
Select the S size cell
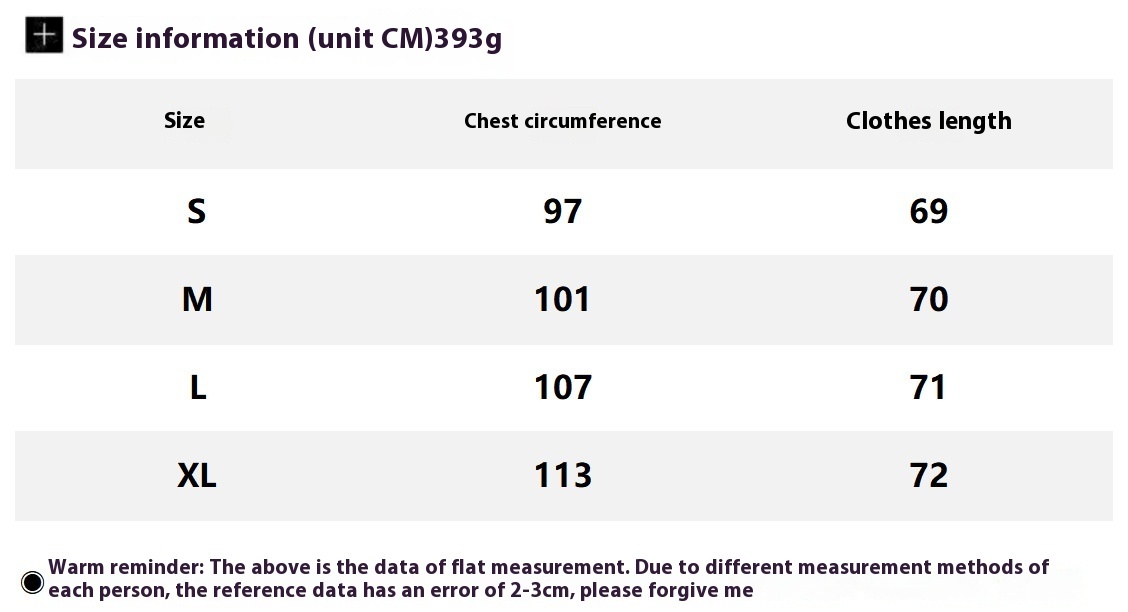(x=197, y=211)
